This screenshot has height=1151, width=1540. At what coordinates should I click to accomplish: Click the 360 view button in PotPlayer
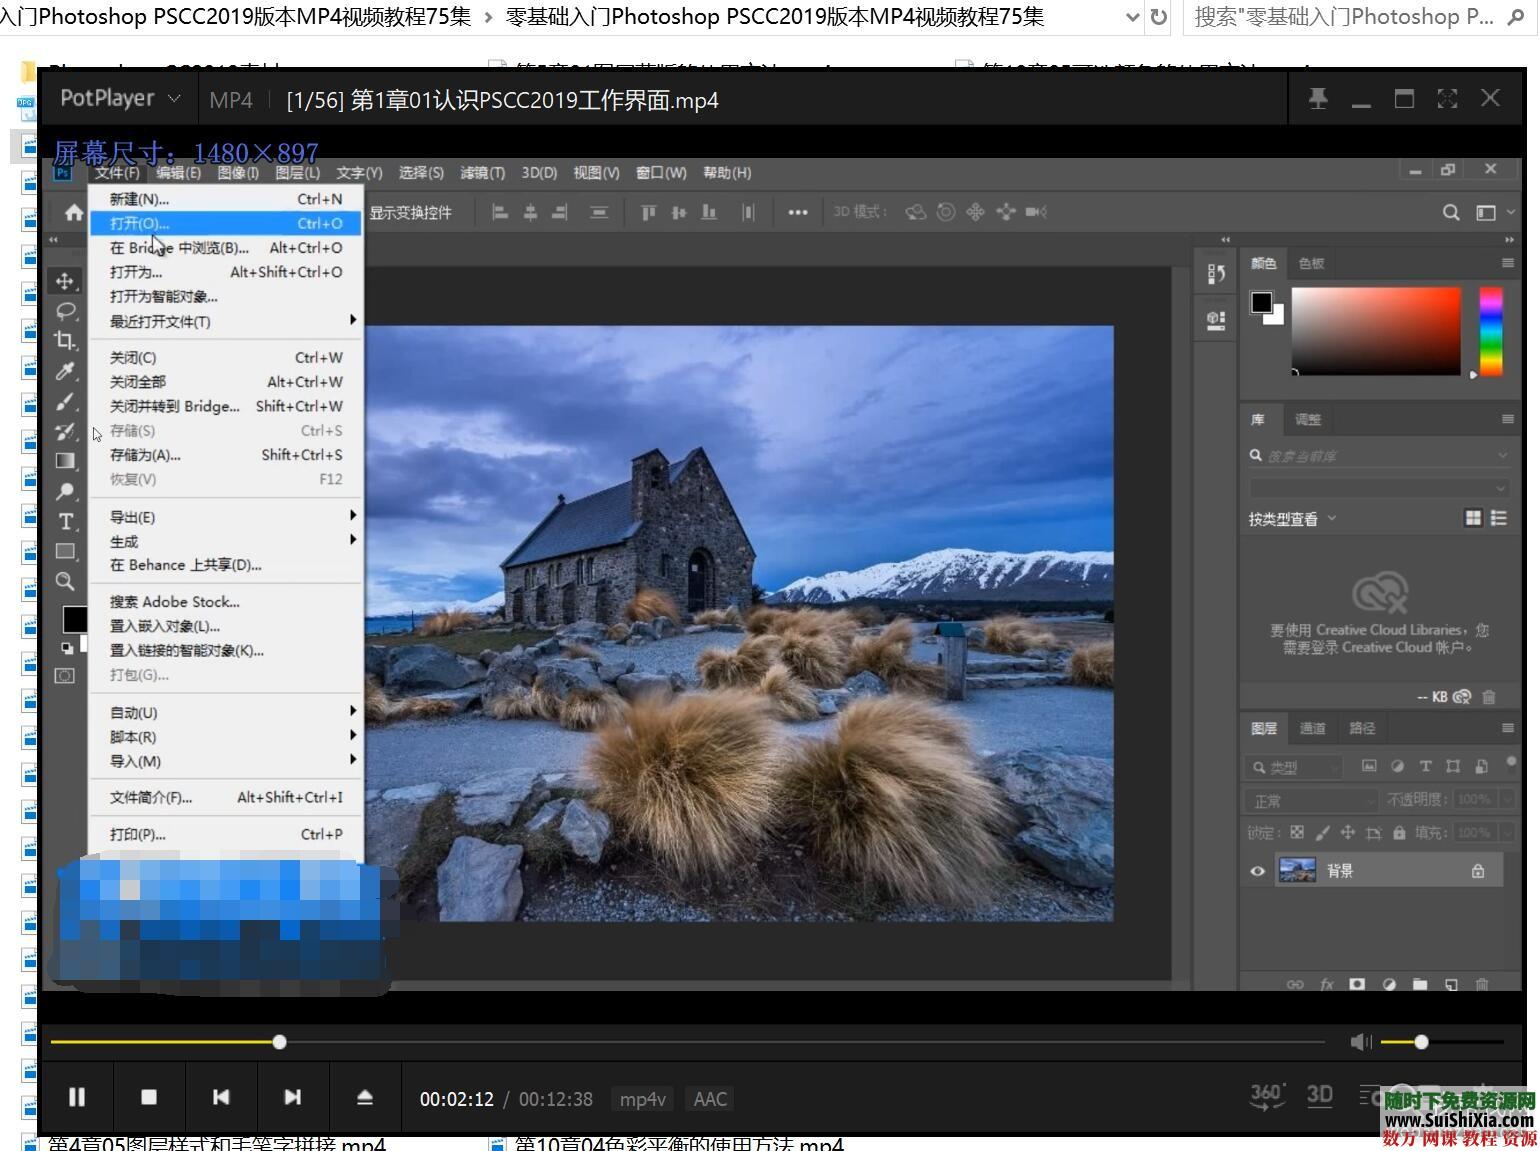coord(1265,1097)
